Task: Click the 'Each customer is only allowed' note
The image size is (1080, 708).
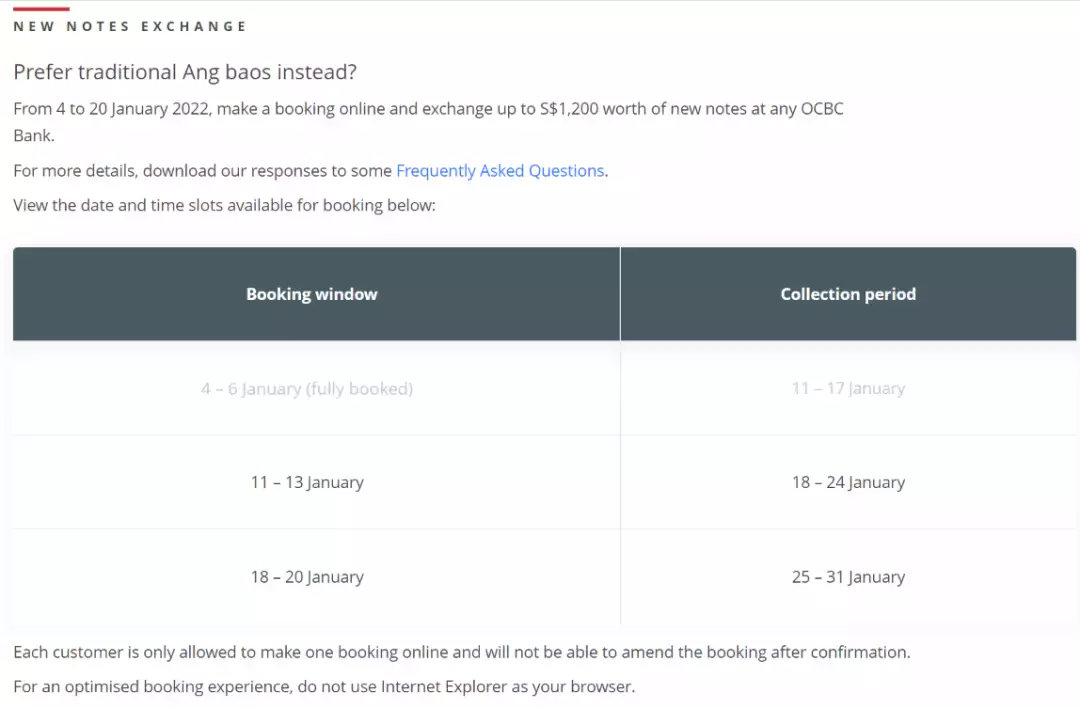Action: click(461, 652)
